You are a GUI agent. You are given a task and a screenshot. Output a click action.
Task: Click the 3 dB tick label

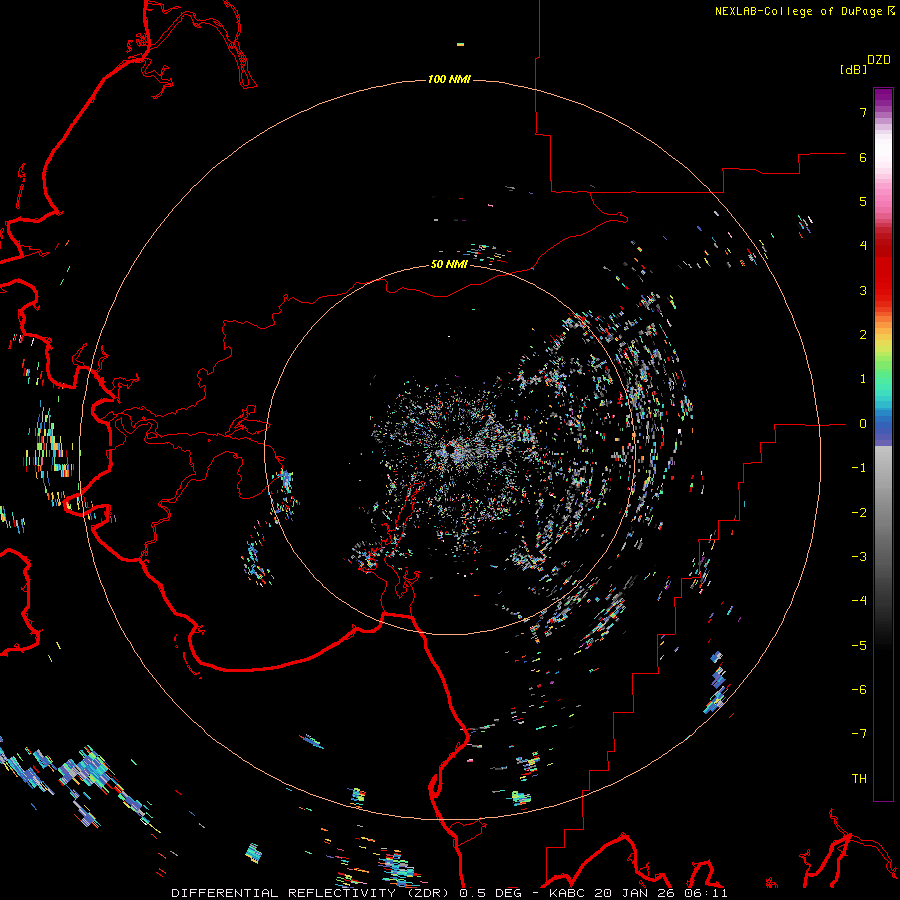click(x=863, y=290)
